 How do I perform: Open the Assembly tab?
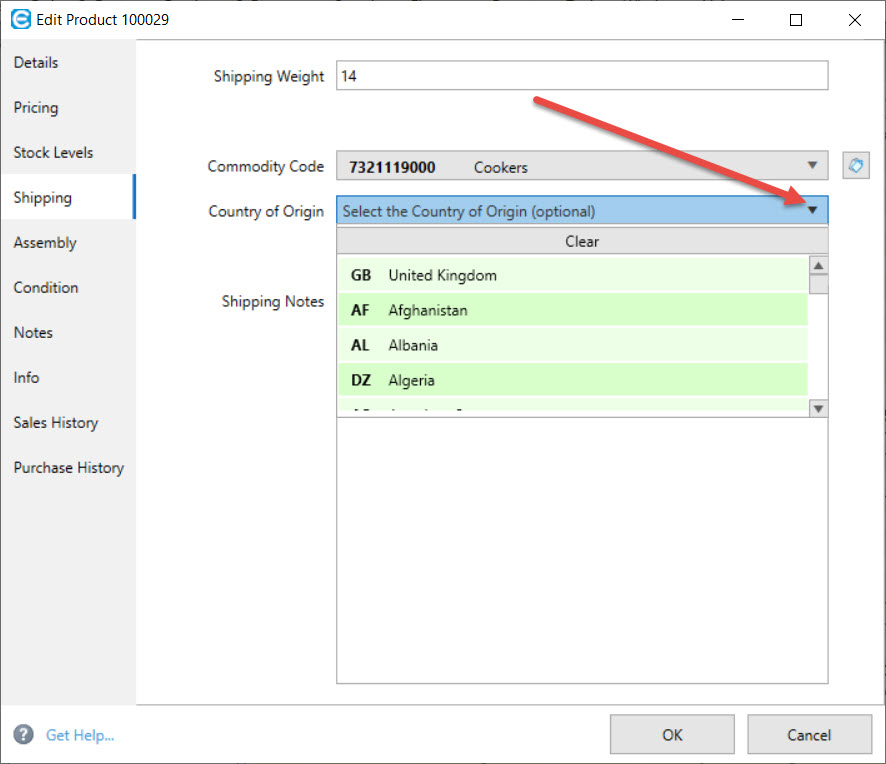(45, 243)
